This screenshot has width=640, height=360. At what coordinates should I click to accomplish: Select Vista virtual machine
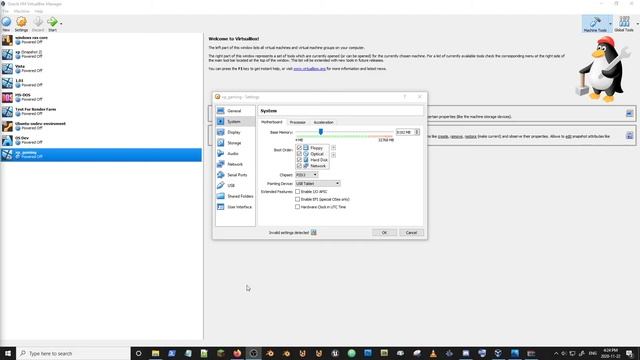(x=101, y=68)
